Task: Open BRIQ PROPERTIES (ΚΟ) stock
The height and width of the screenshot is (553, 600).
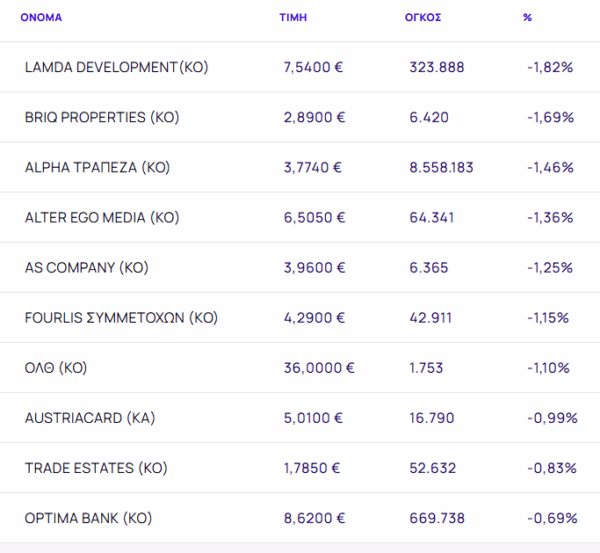Action: pos(101,117)
